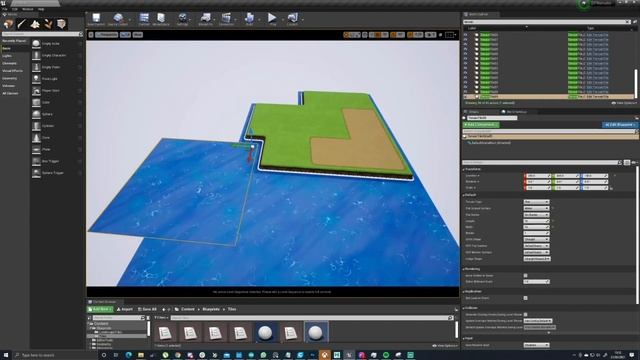Pick the Box Trigger item icon
Image resolution: width=640 pixels, height=360 pixels.
36,161
